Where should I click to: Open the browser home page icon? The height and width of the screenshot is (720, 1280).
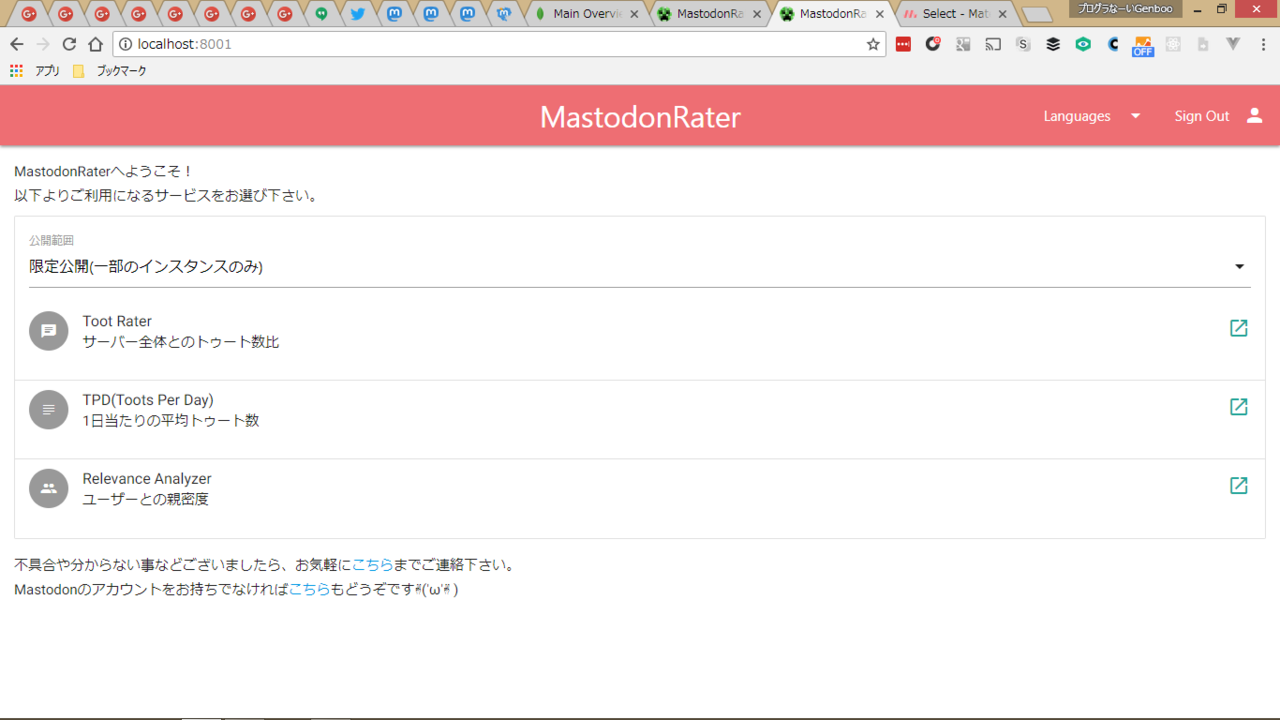[x=96, y=44]
